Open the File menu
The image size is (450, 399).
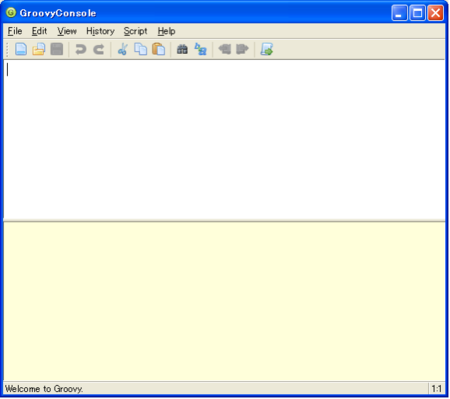[15, 31]
